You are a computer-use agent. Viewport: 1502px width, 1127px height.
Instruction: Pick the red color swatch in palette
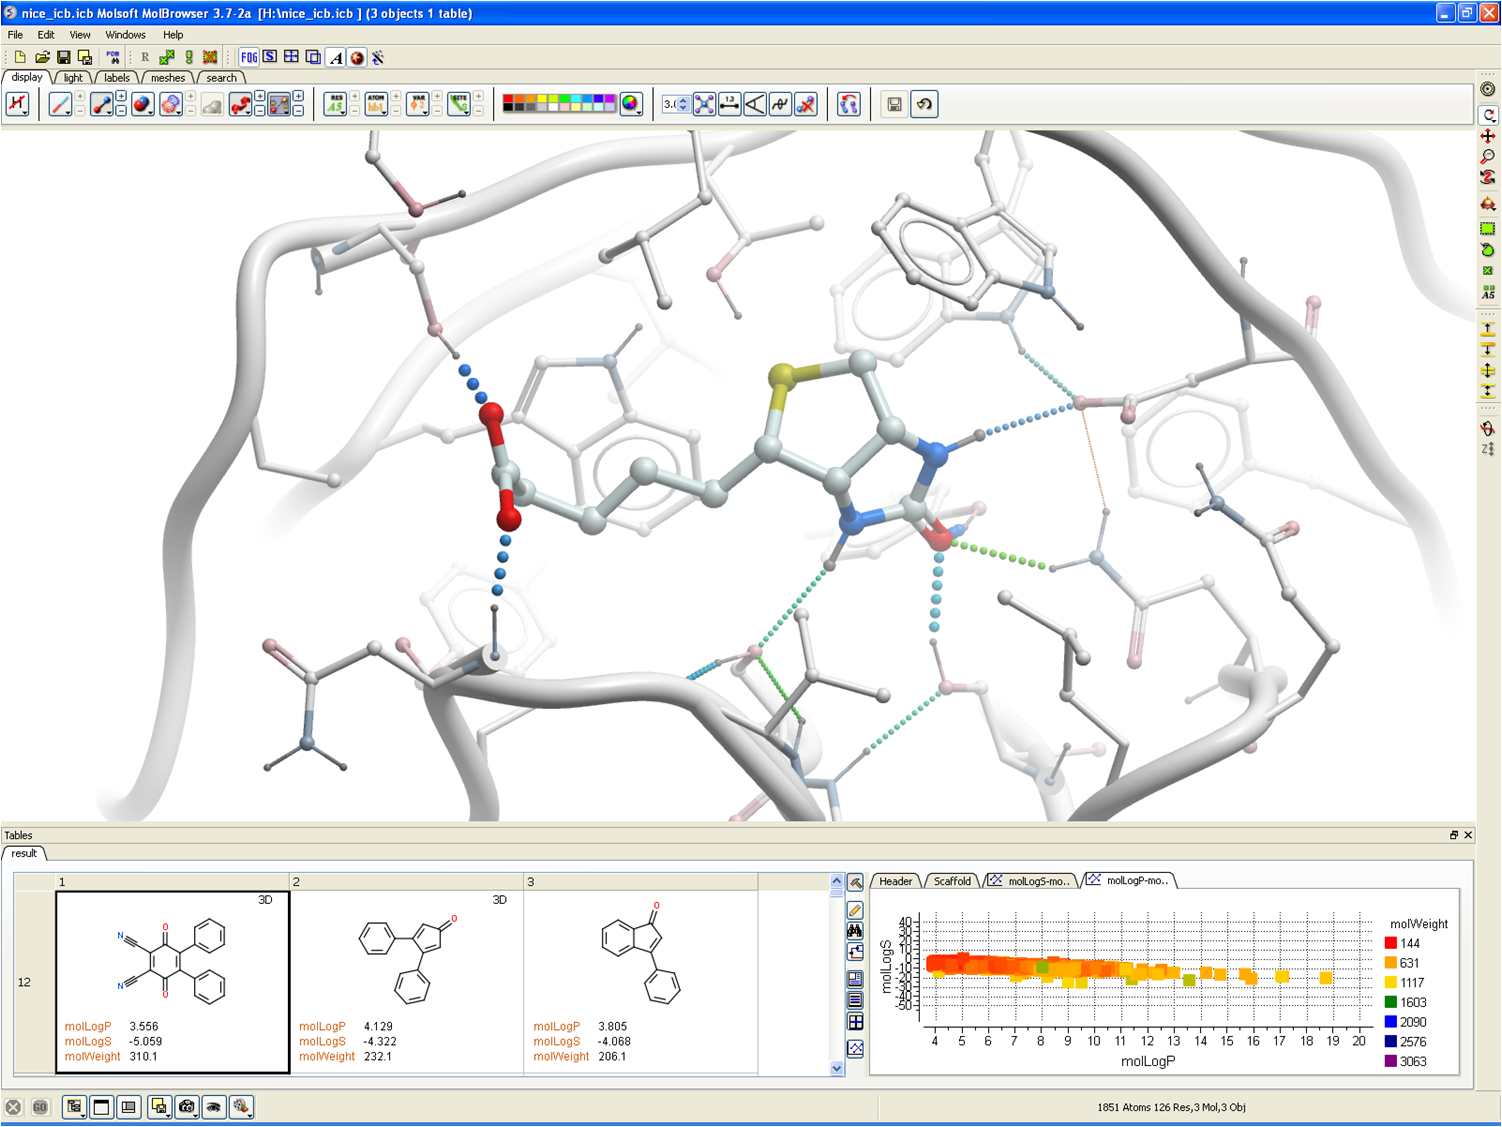tap(508, 100)
